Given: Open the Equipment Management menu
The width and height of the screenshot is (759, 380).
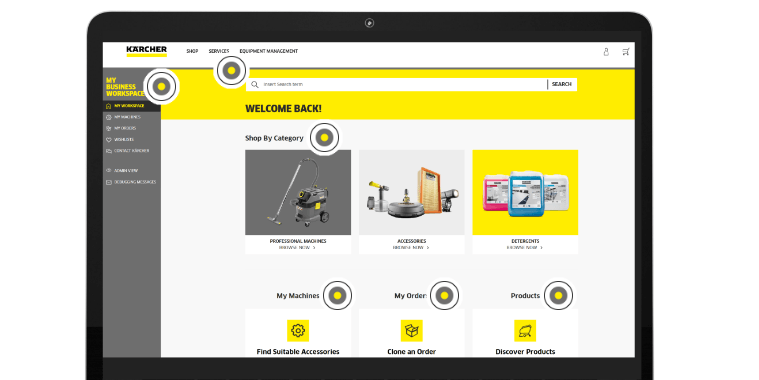Looking at the screenshot, I should (x=269, y=51).
